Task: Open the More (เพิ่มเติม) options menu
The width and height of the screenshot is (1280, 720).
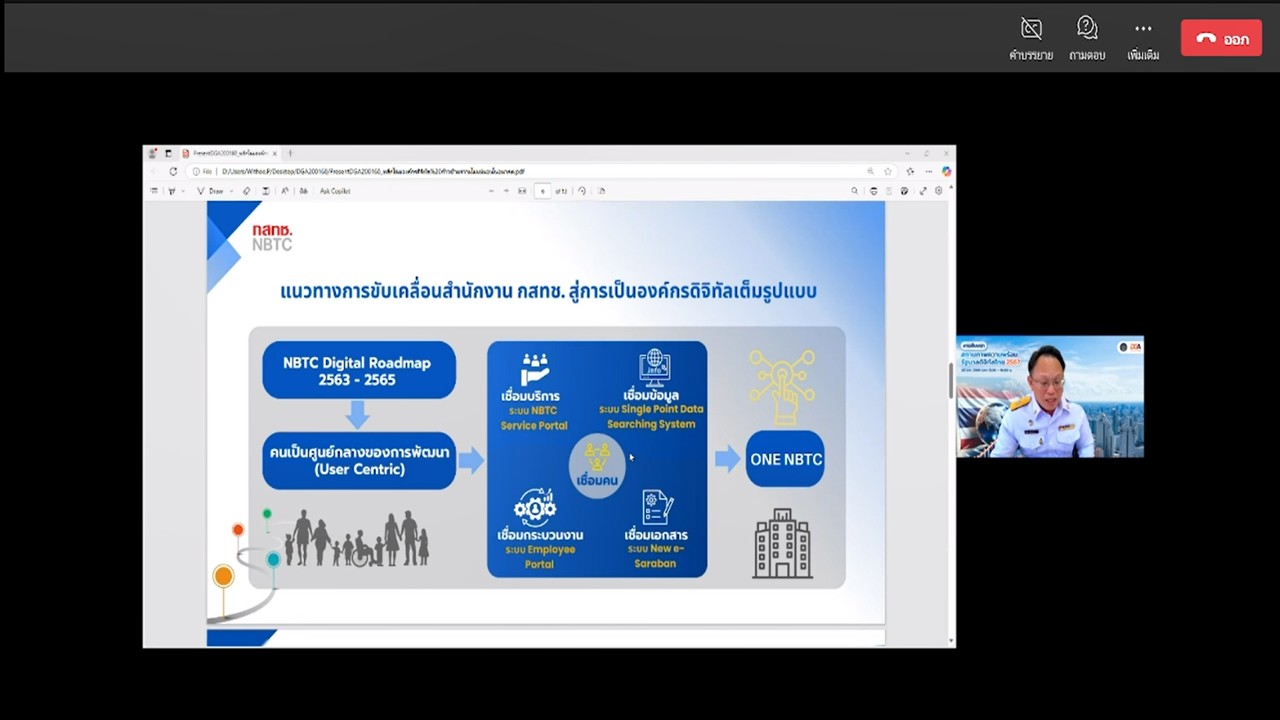Action: click(1143, 38)
